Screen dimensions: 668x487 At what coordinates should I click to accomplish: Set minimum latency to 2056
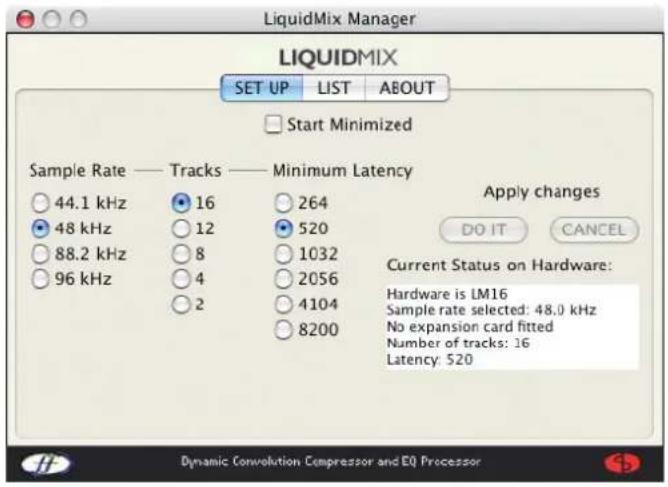284,279
